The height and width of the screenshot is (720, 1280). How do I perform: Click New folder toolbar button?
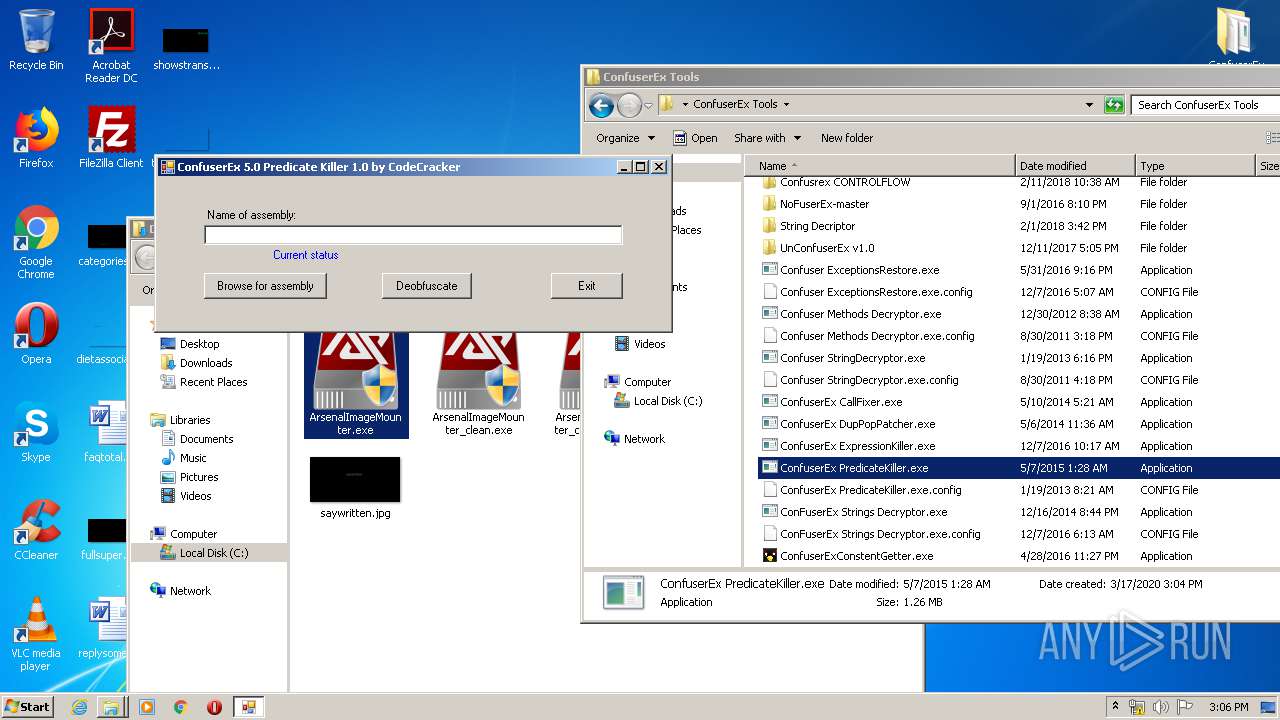tap(847, 138)
